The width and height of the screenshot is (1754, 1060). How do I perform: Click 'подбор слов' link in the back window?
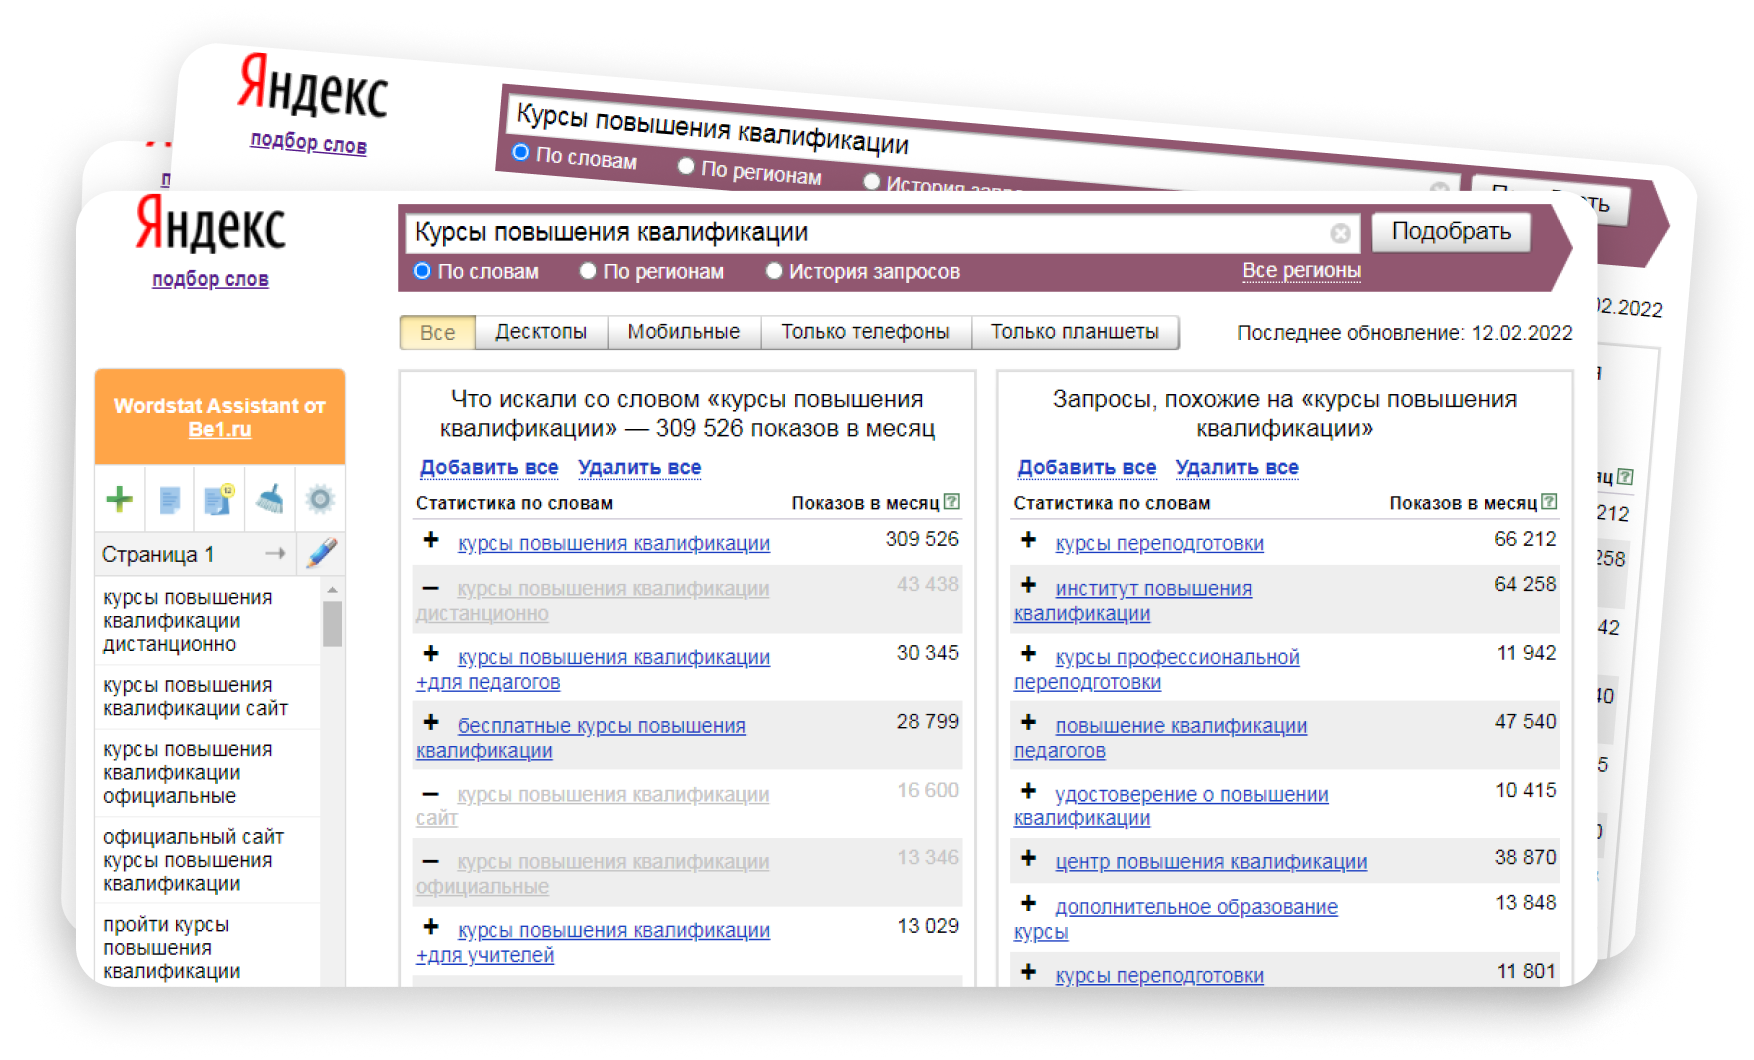tap(308, 143)
